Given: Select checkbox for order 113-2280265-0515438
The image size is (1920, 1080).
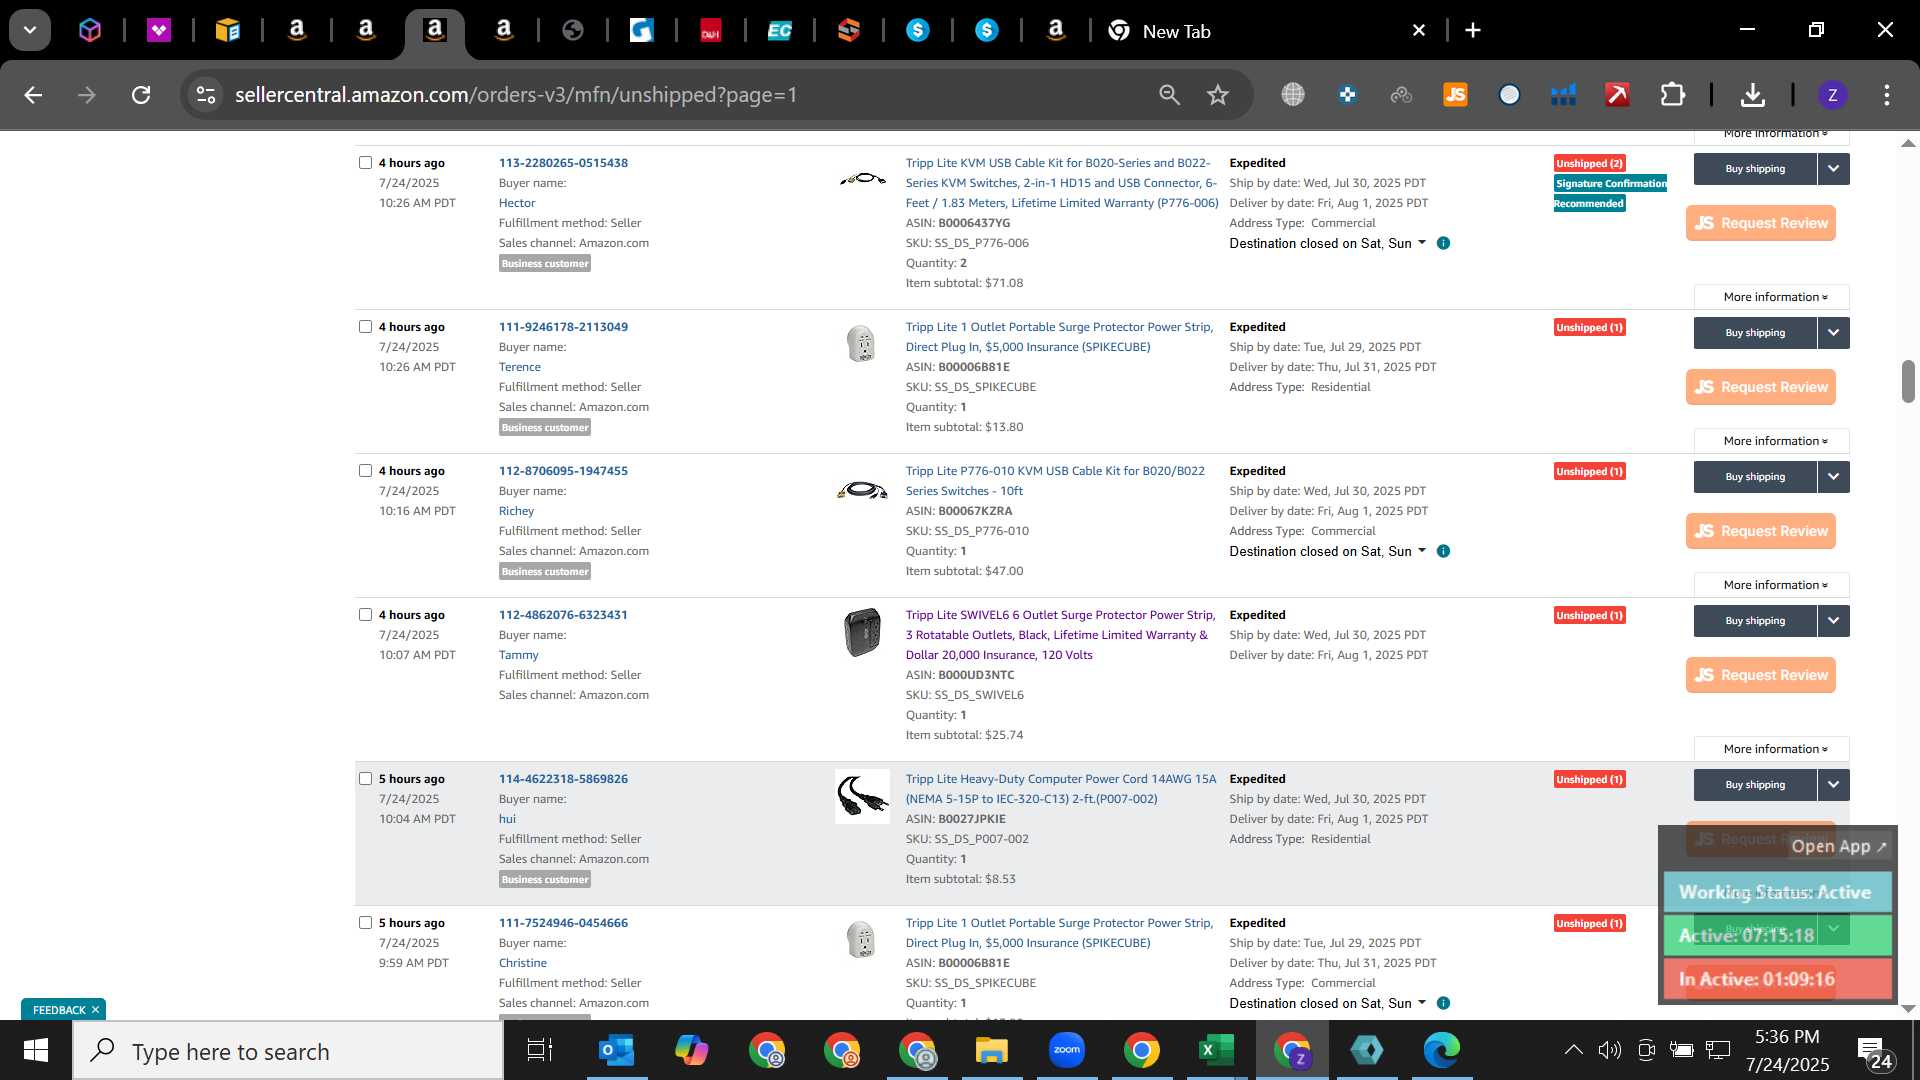Looking at the screenshot, I should [365, 162].
